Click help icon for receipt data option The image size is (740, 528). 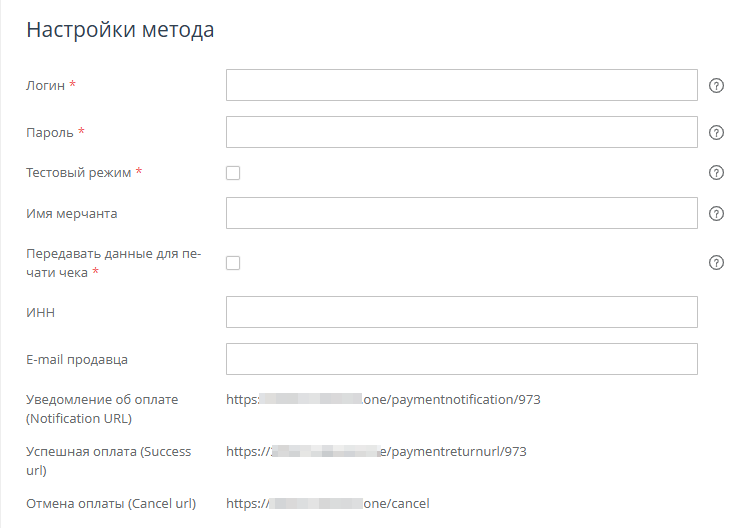click(716, 263)
